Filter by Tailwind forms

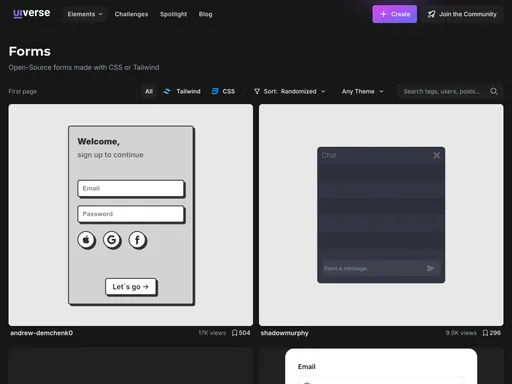pos(181,91)
